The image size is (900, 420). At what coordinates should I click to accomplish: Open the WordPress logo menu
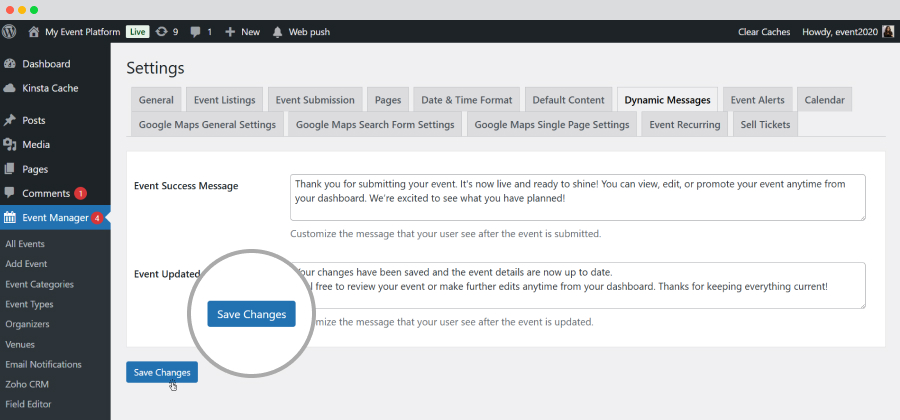(9, 32)
